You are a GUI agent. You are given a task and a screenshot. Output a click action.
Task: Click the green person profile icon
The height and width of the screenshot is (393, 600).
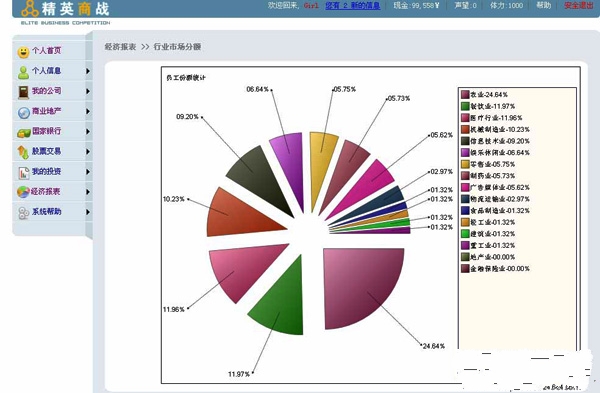[23, 72]
